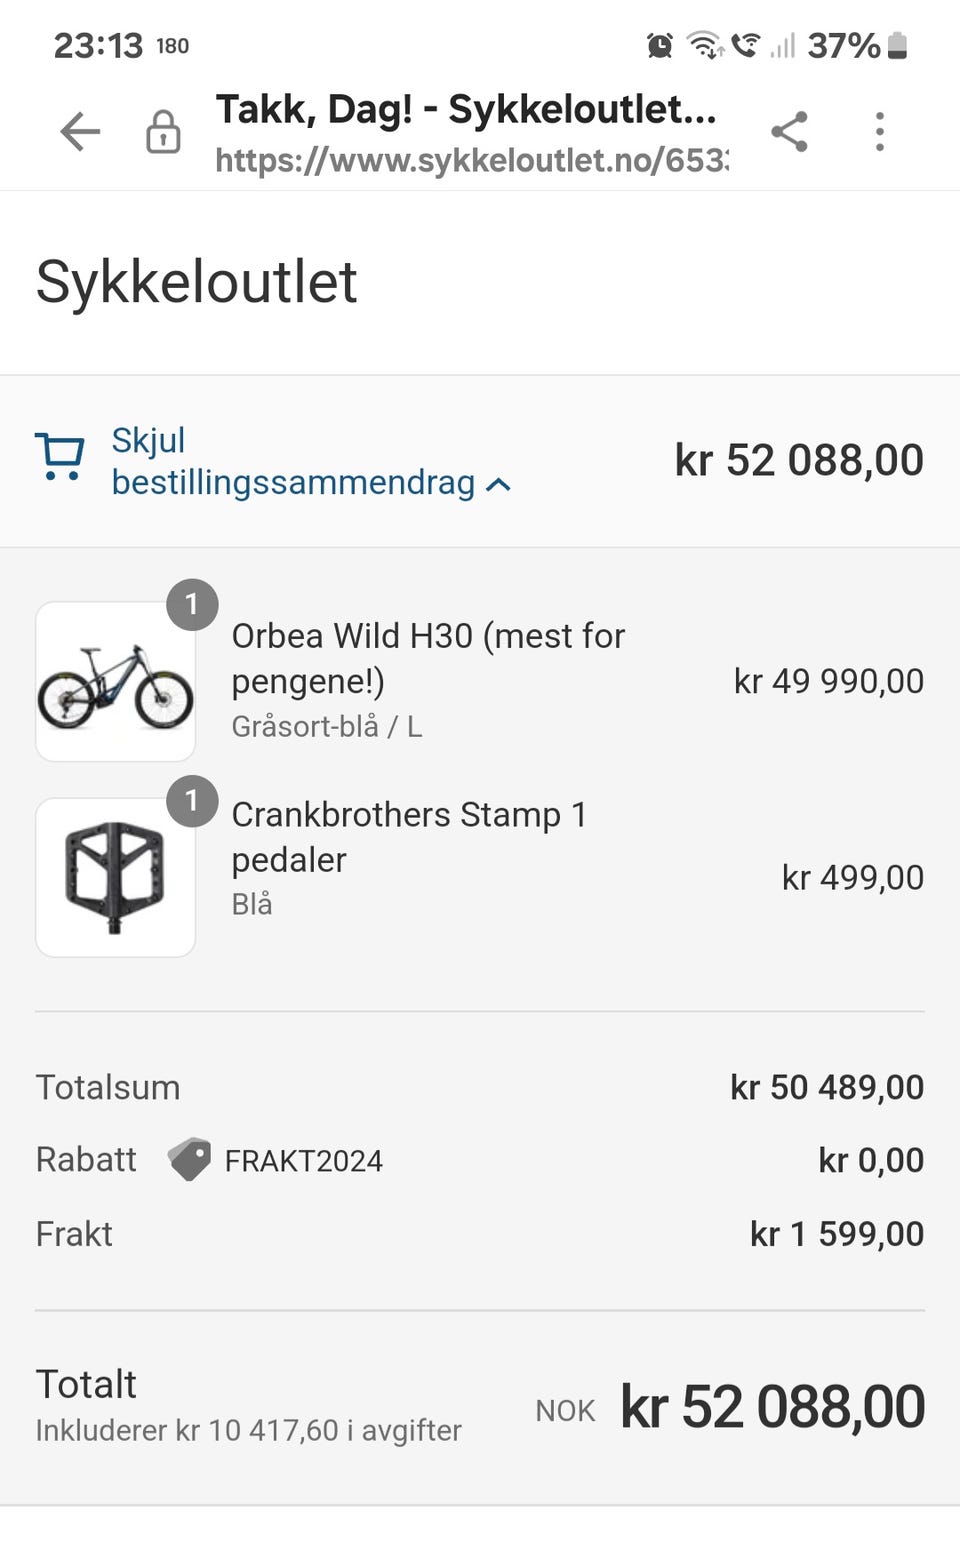Image resolution: width=960 pixels, height=1543 pixels.
Task: Tap the URL address bar
Action: tap(470, 160)
